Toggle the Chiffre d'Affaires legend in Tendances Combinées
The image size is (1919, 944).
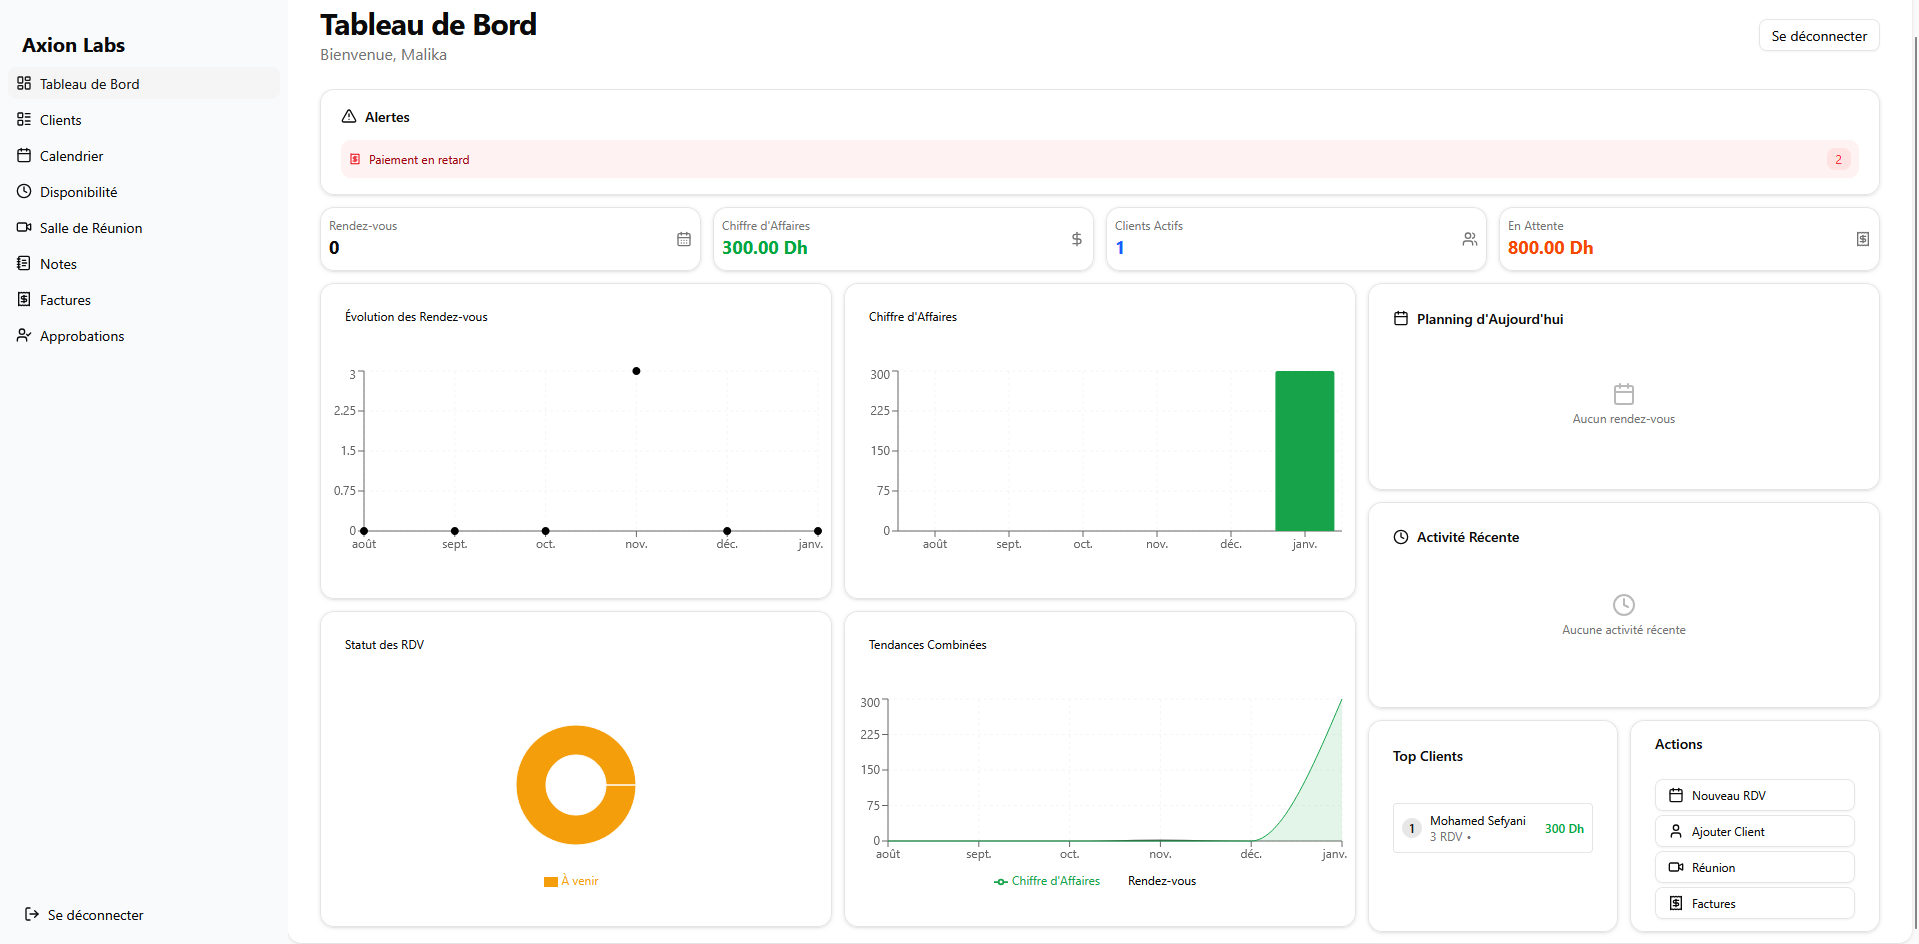point(1047,881)
